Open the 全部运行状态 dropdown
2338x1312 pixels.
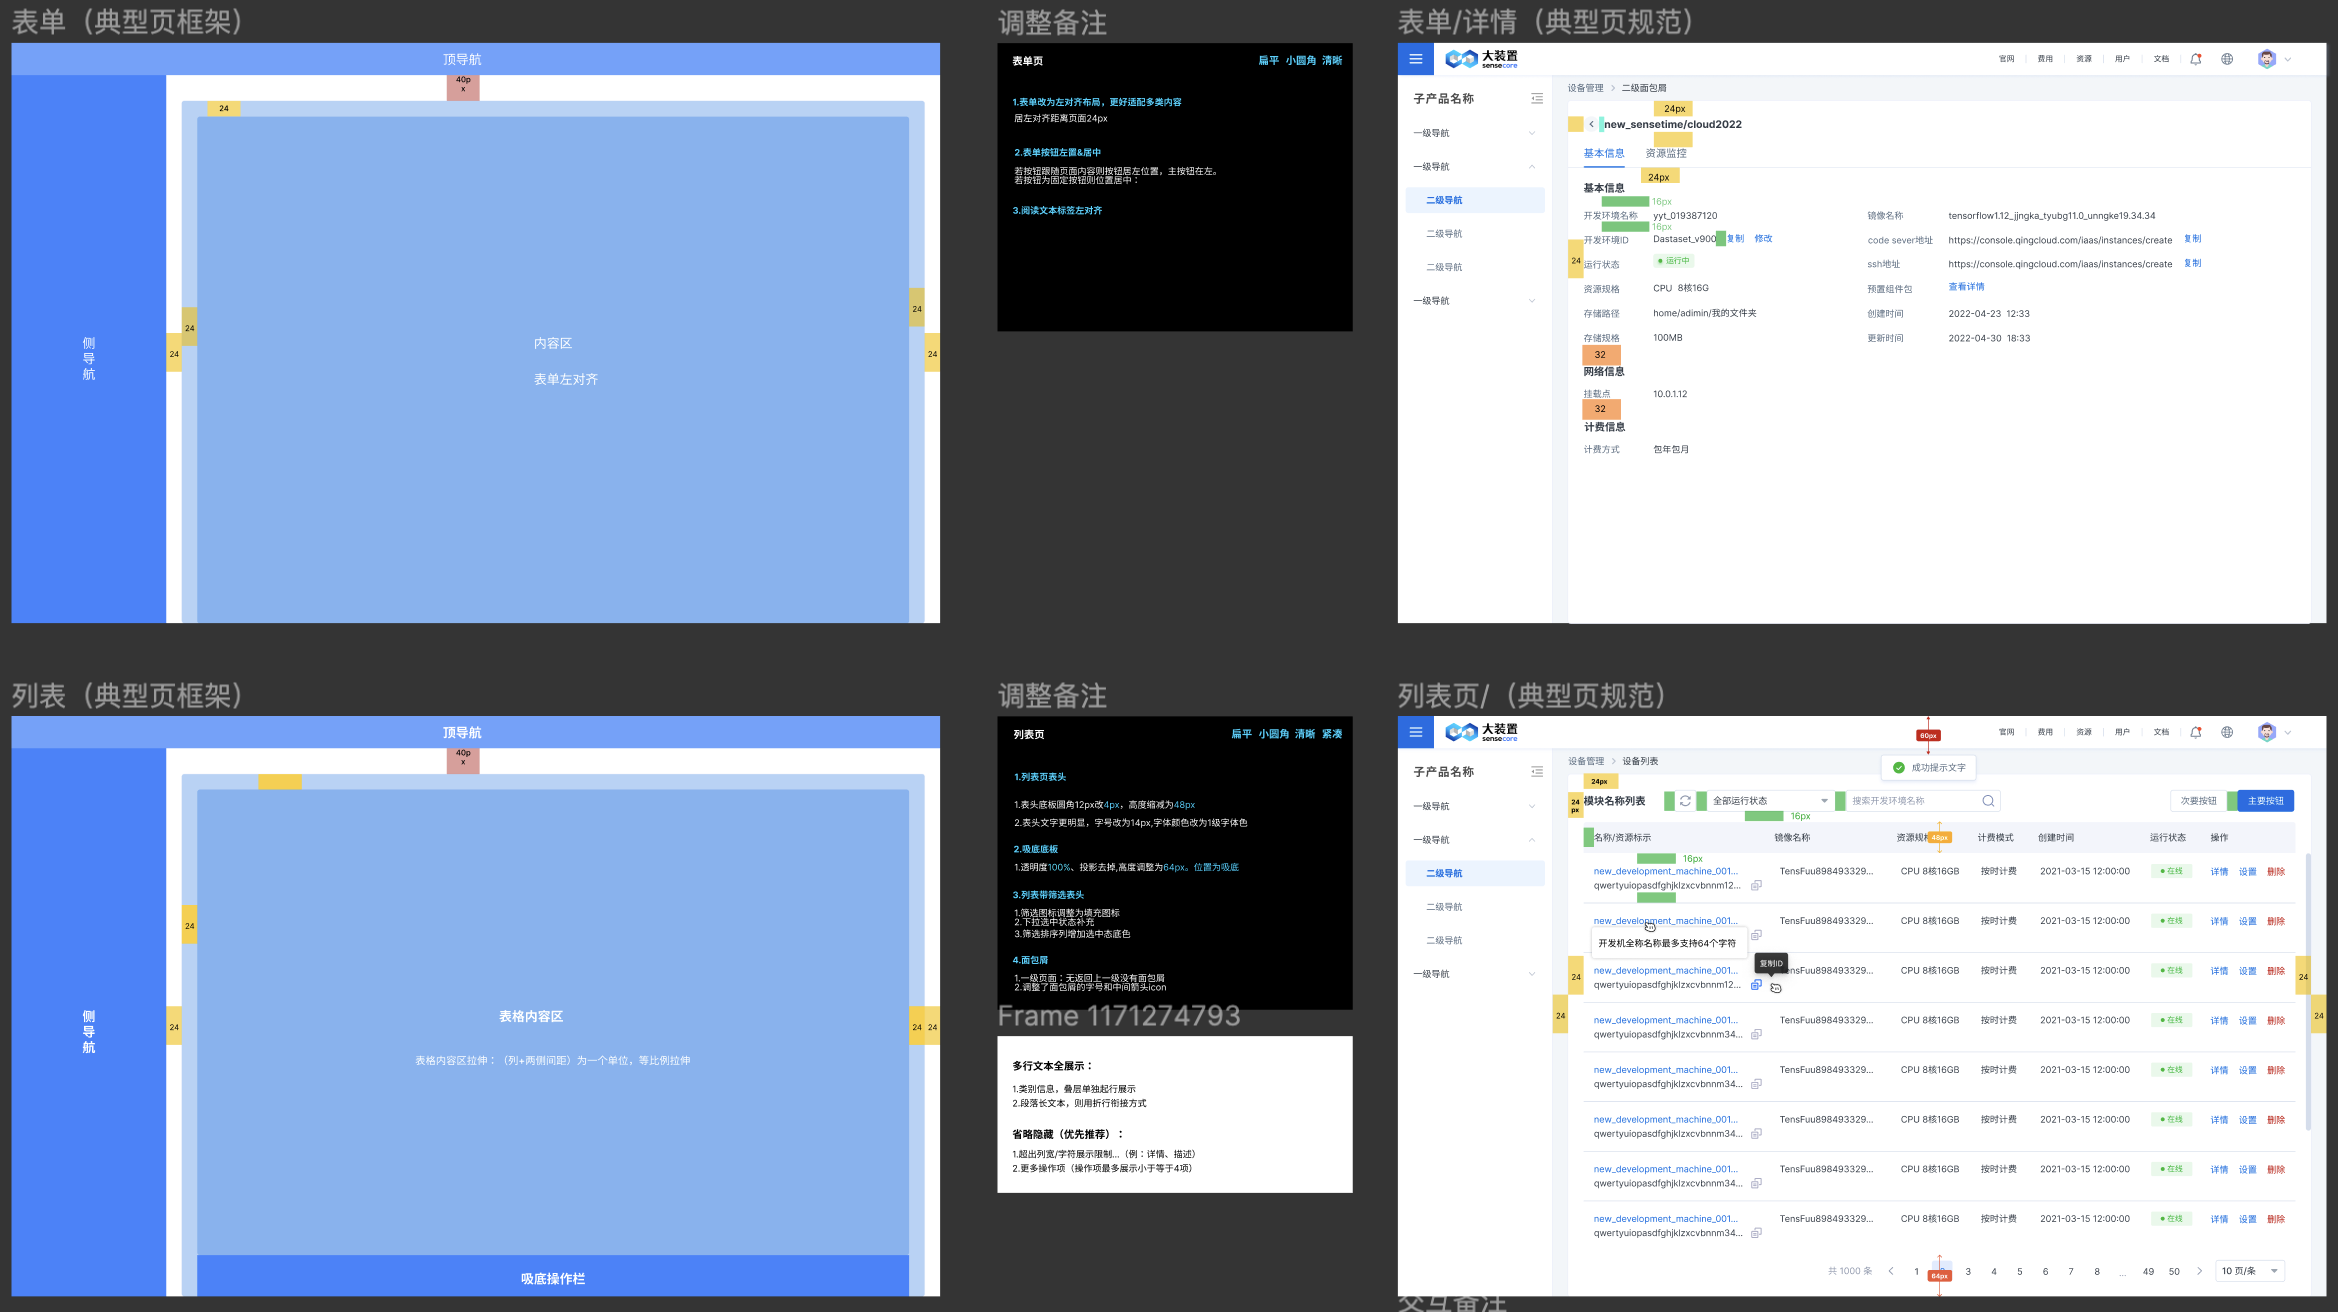[x=1769, y=801]
